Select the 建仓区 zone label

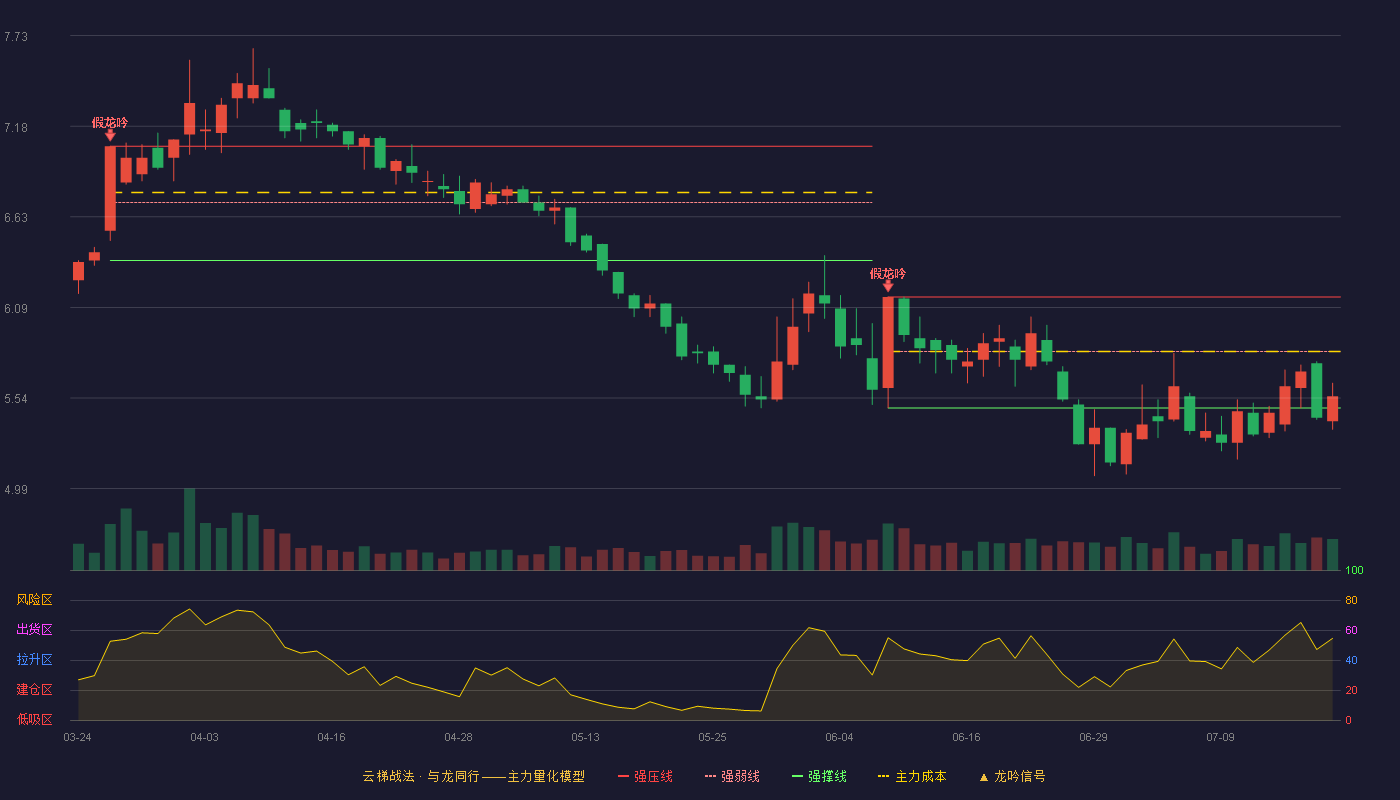[34, 690]
